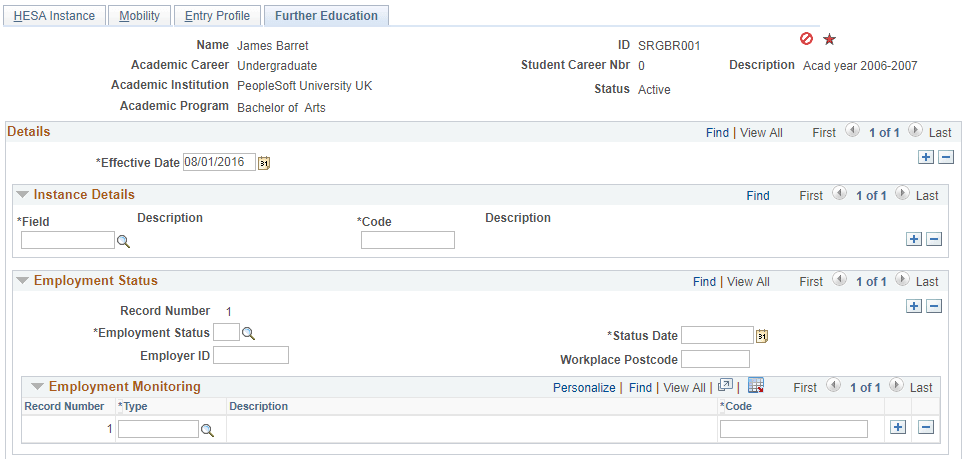This screenshot has height=459, width=962.
Task: Open the Status Date calendar picker
Action: 761,336
